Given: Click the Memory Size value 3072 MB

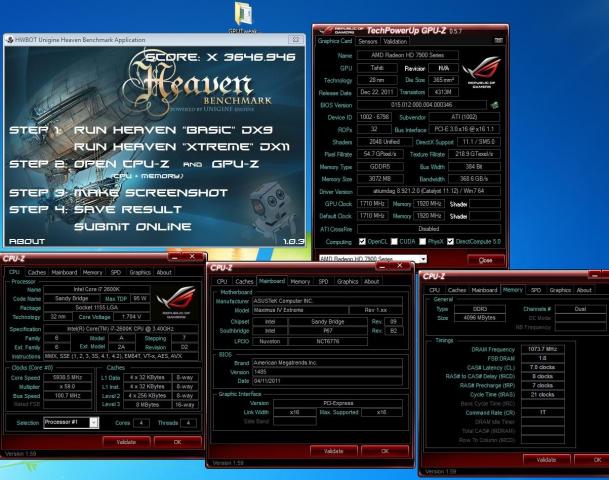Looking at the screenshot, I should (380, 179).
